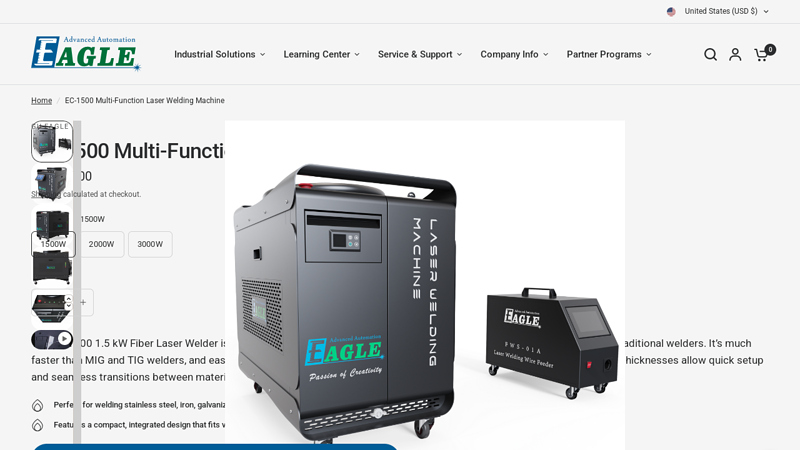
Task: Expand the Learning Center dropdown
Action: click(321, 55)
